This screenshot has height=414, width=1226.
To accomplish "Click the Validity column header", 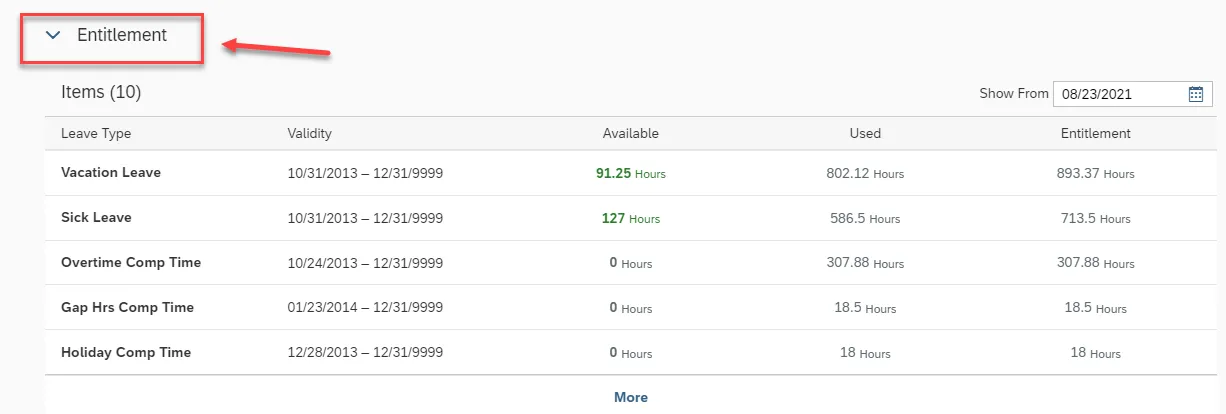I will 309,133.
